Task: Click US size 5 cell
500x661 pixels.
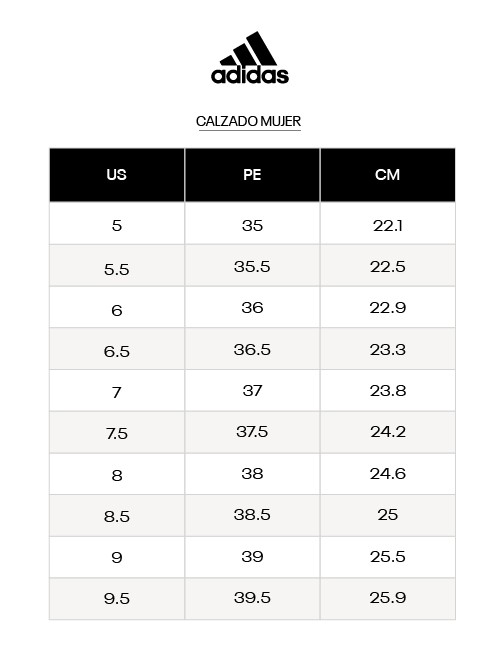Action: (x=117, y=223)
